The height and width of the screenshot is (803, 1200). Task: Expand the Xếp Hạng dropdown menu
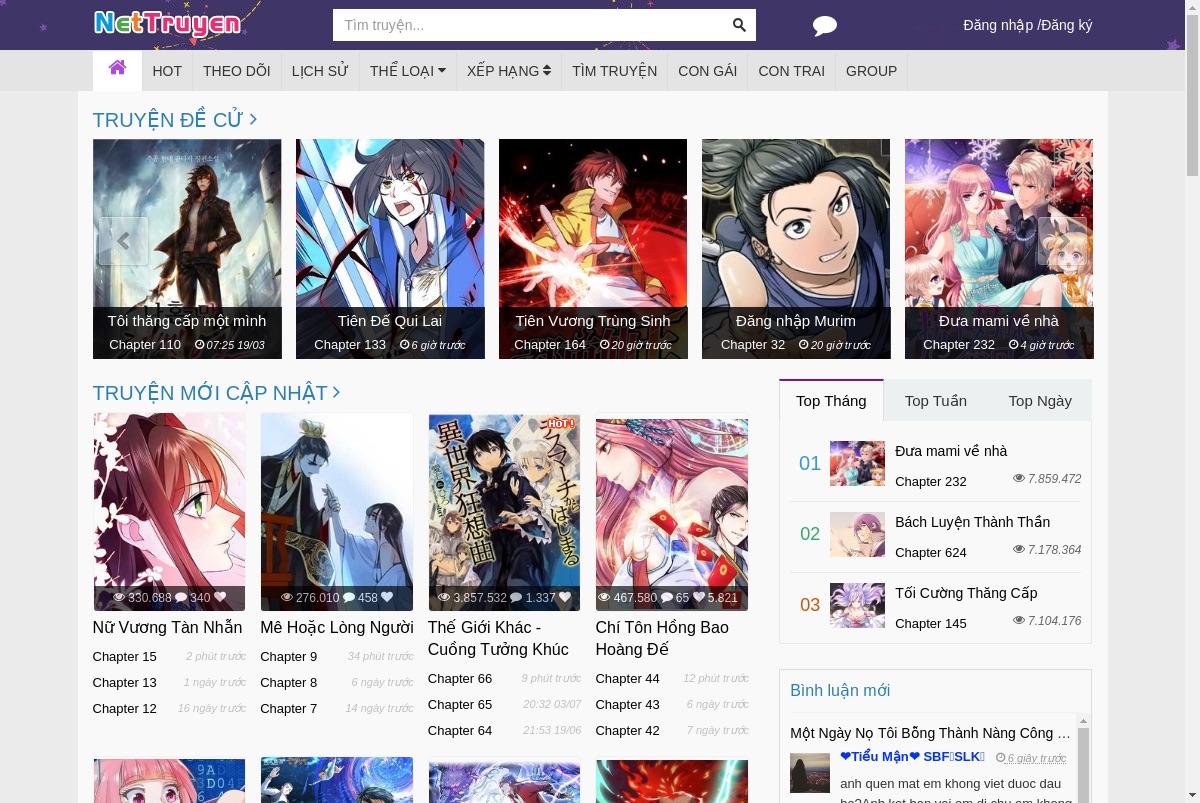pyautogui.click(x=509, y=71)
